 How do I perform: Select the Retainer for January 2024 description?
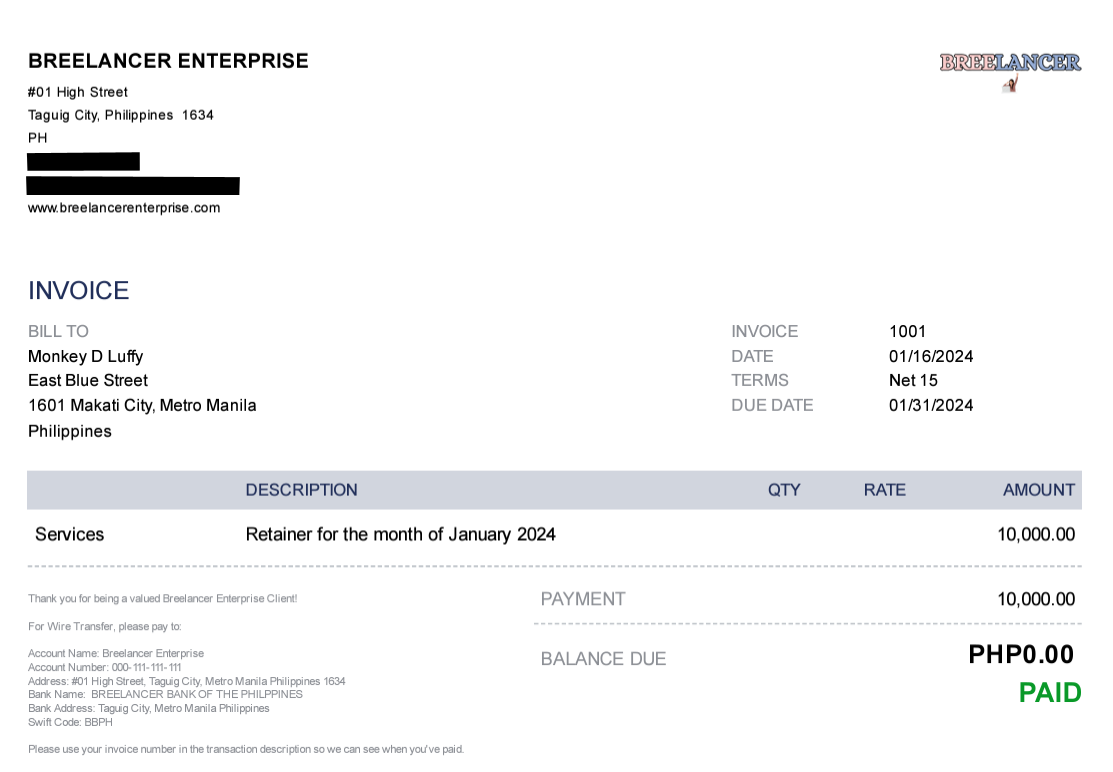click(400, 534)
